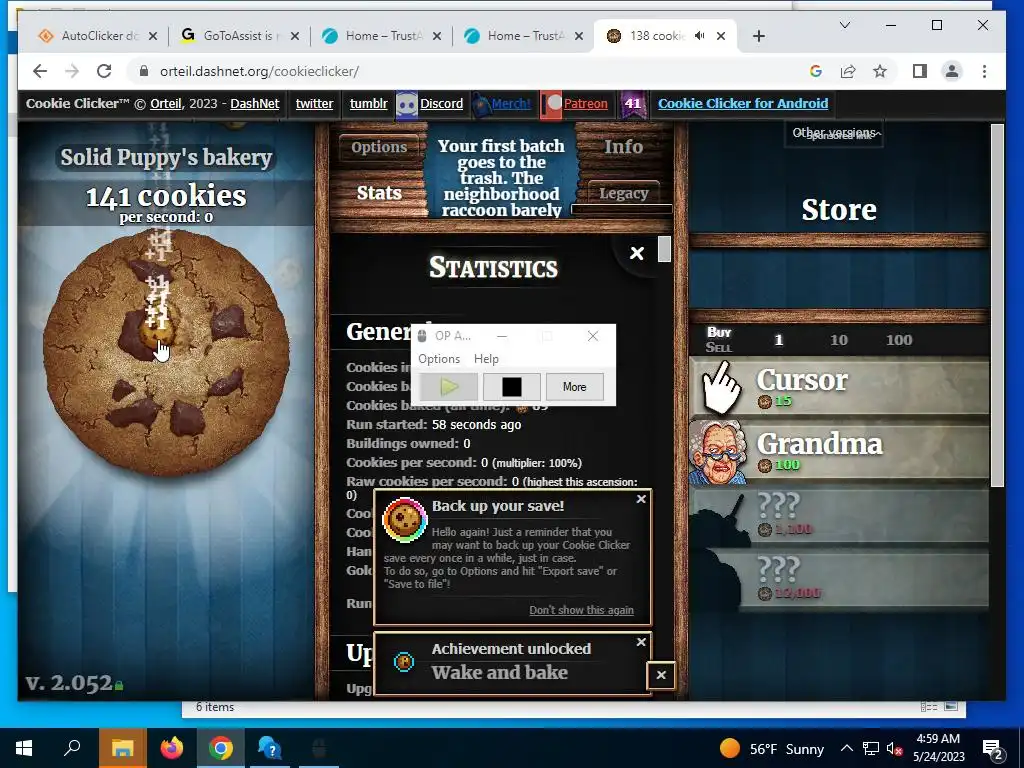Viewport: 1024px width, 768px height.
Task: Start the OP Auto Clicker play button
Action: click(x=449, y=387)
